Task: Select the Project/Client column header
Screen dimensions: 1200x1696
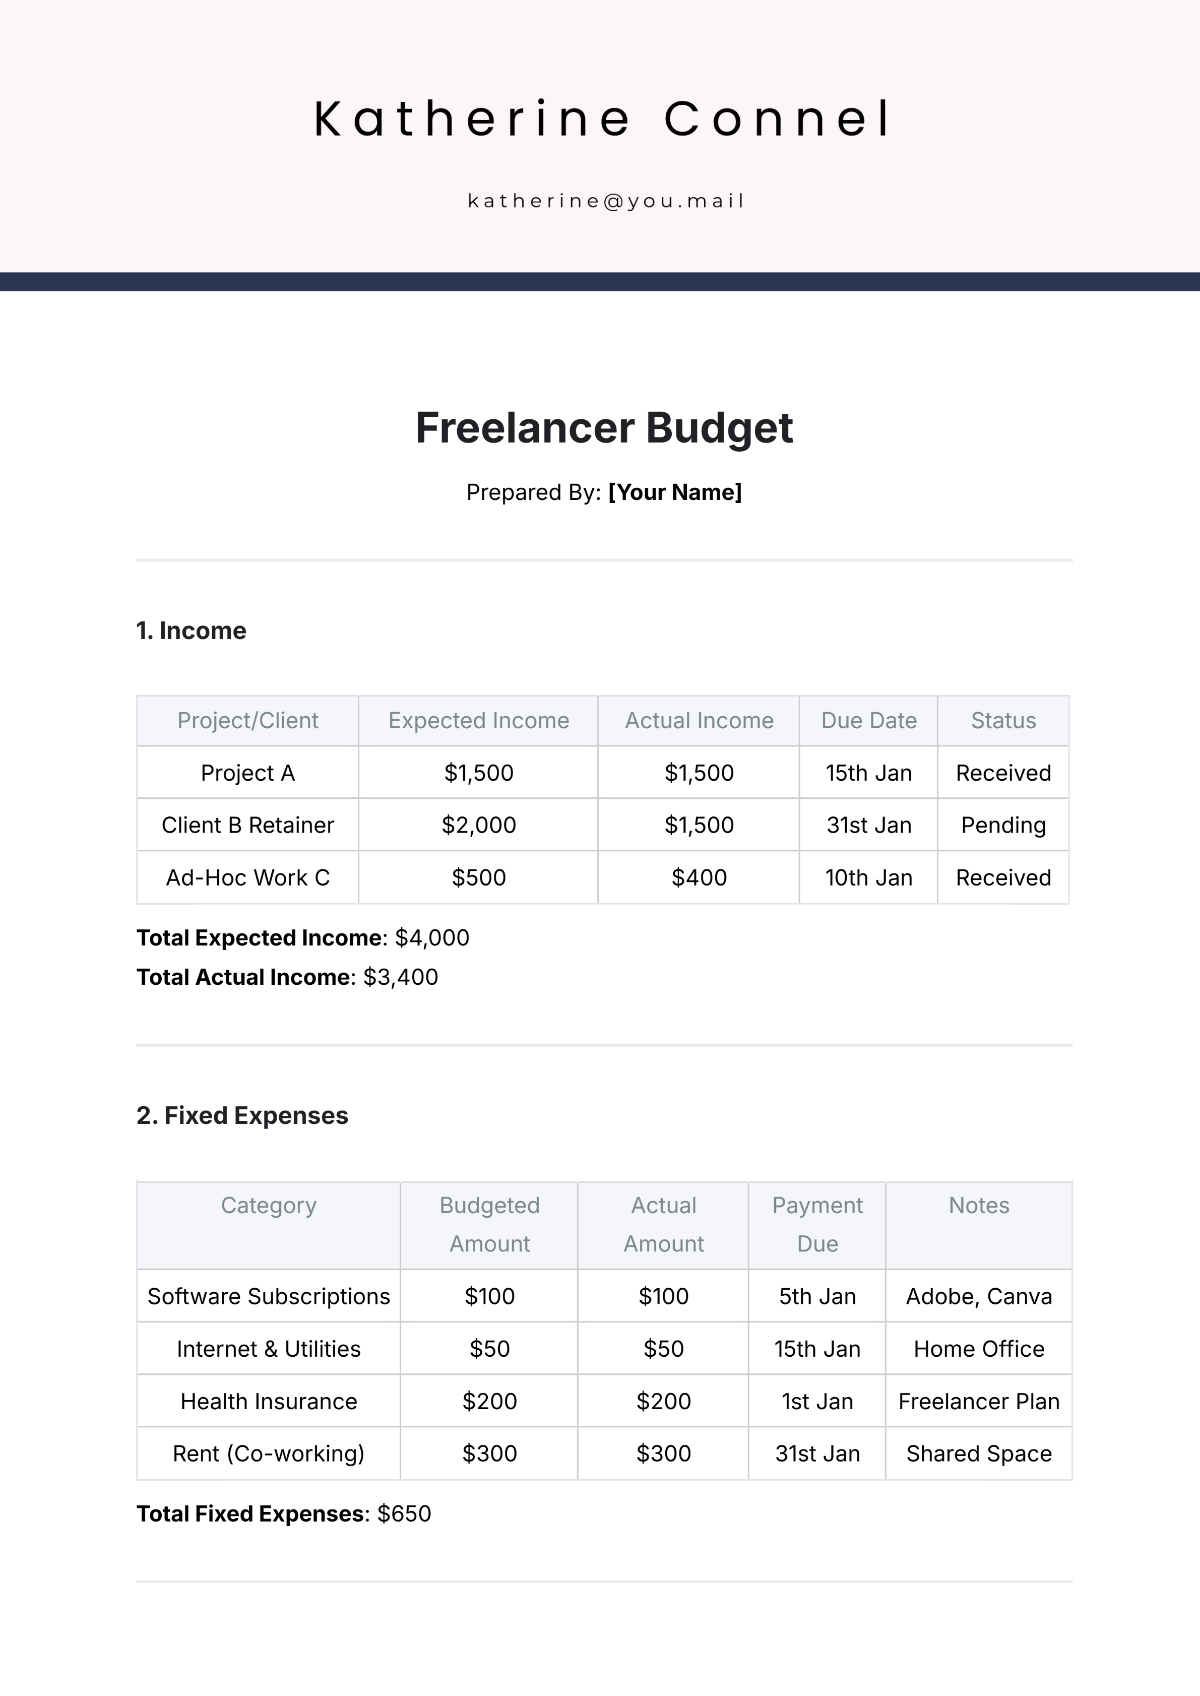Action: tap(248, 721)
